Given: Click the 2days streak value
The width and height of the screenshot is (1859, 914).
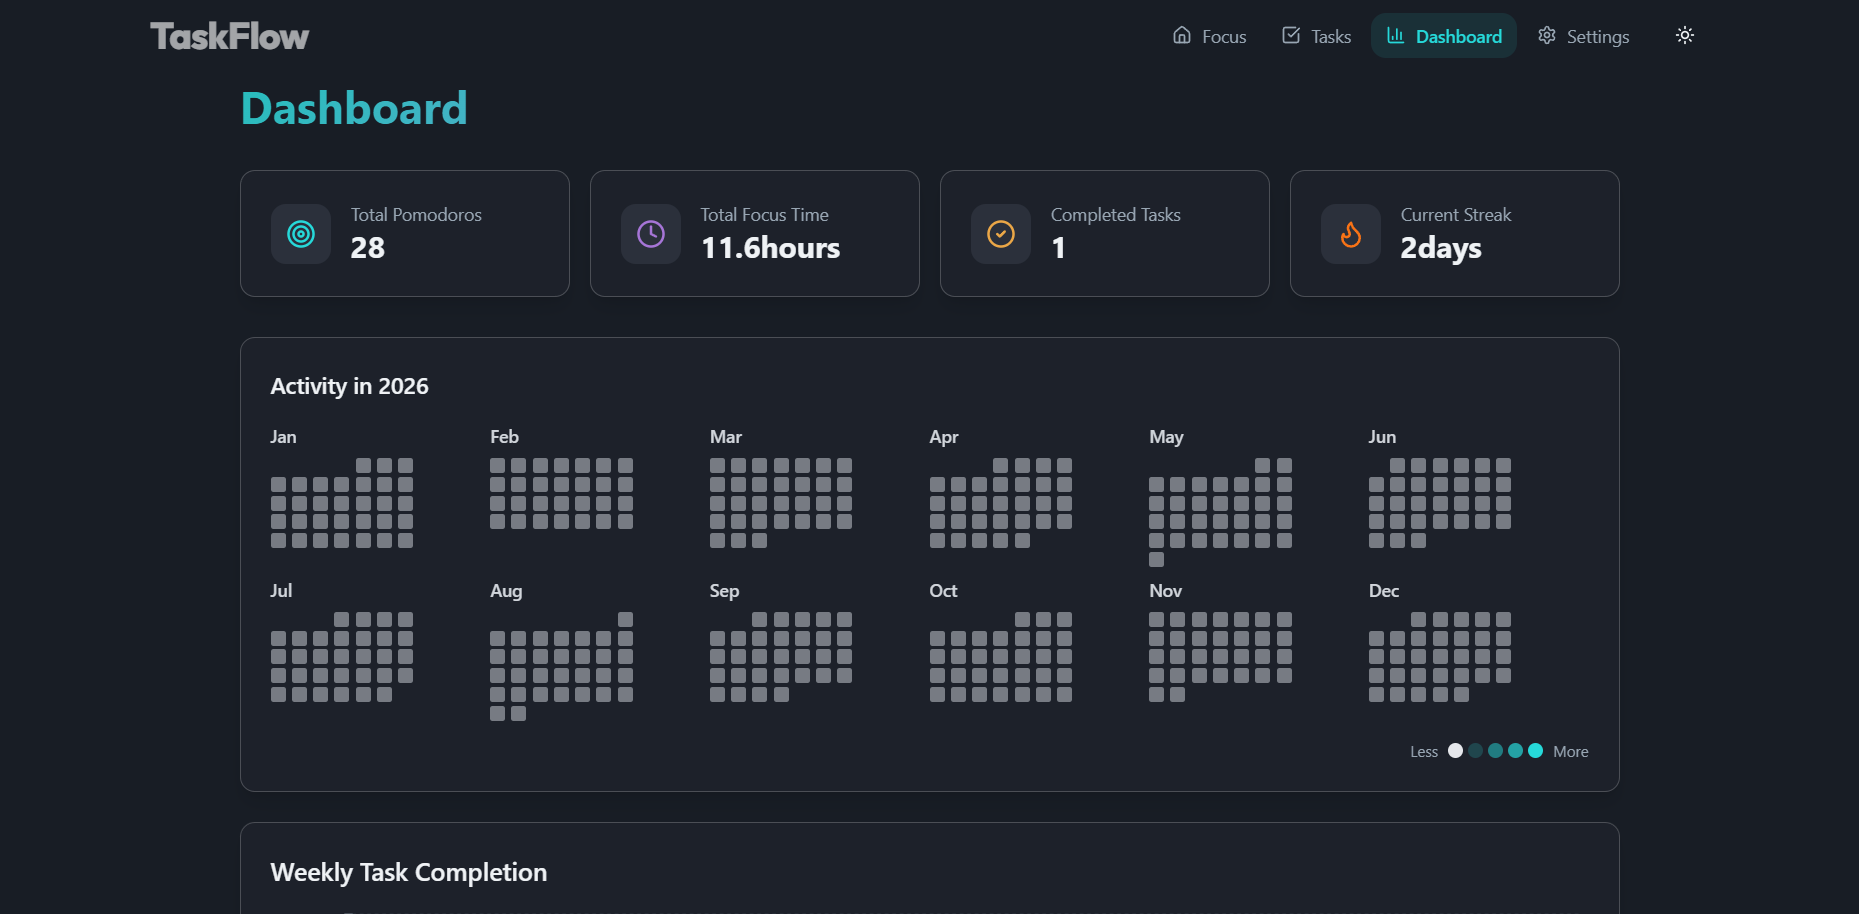Looking at the screenshot, I should tap(1441, 249).
